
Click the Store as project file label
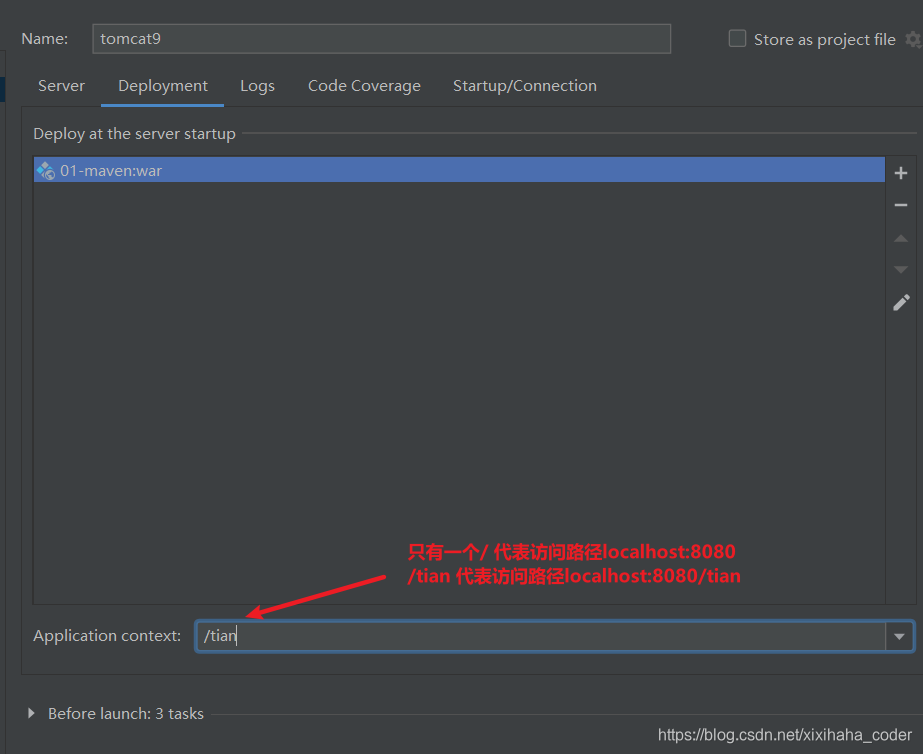[825, 40]
